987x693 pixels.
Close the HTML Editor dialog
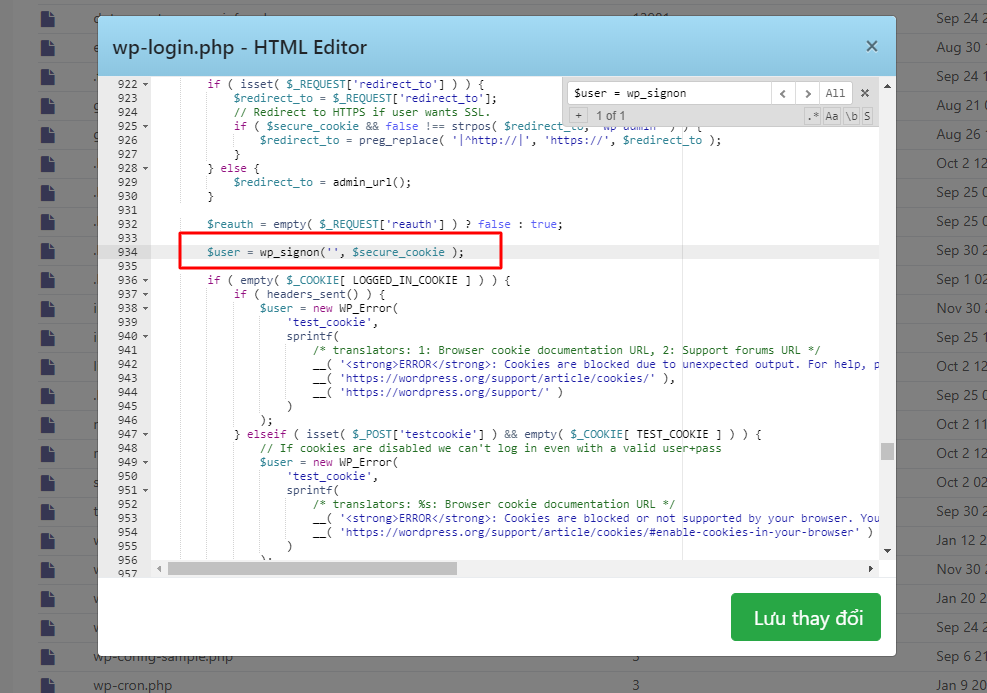(x=872, y=47)
